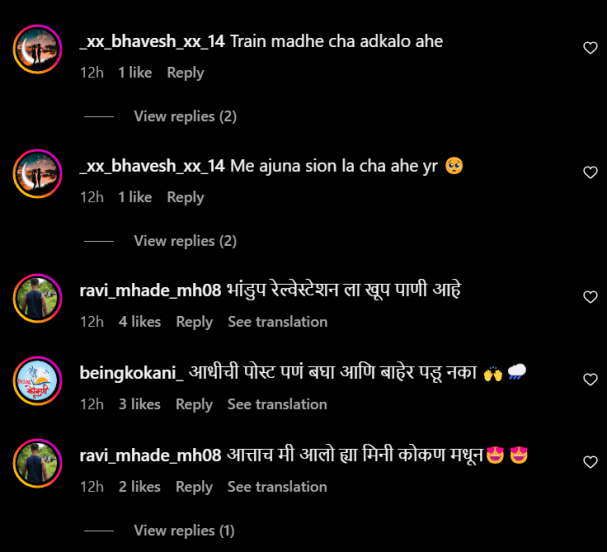The width and height of the screenshot is (607, 552).
Task: Open the beingkokani_ username link
Action: pos(132,373)
